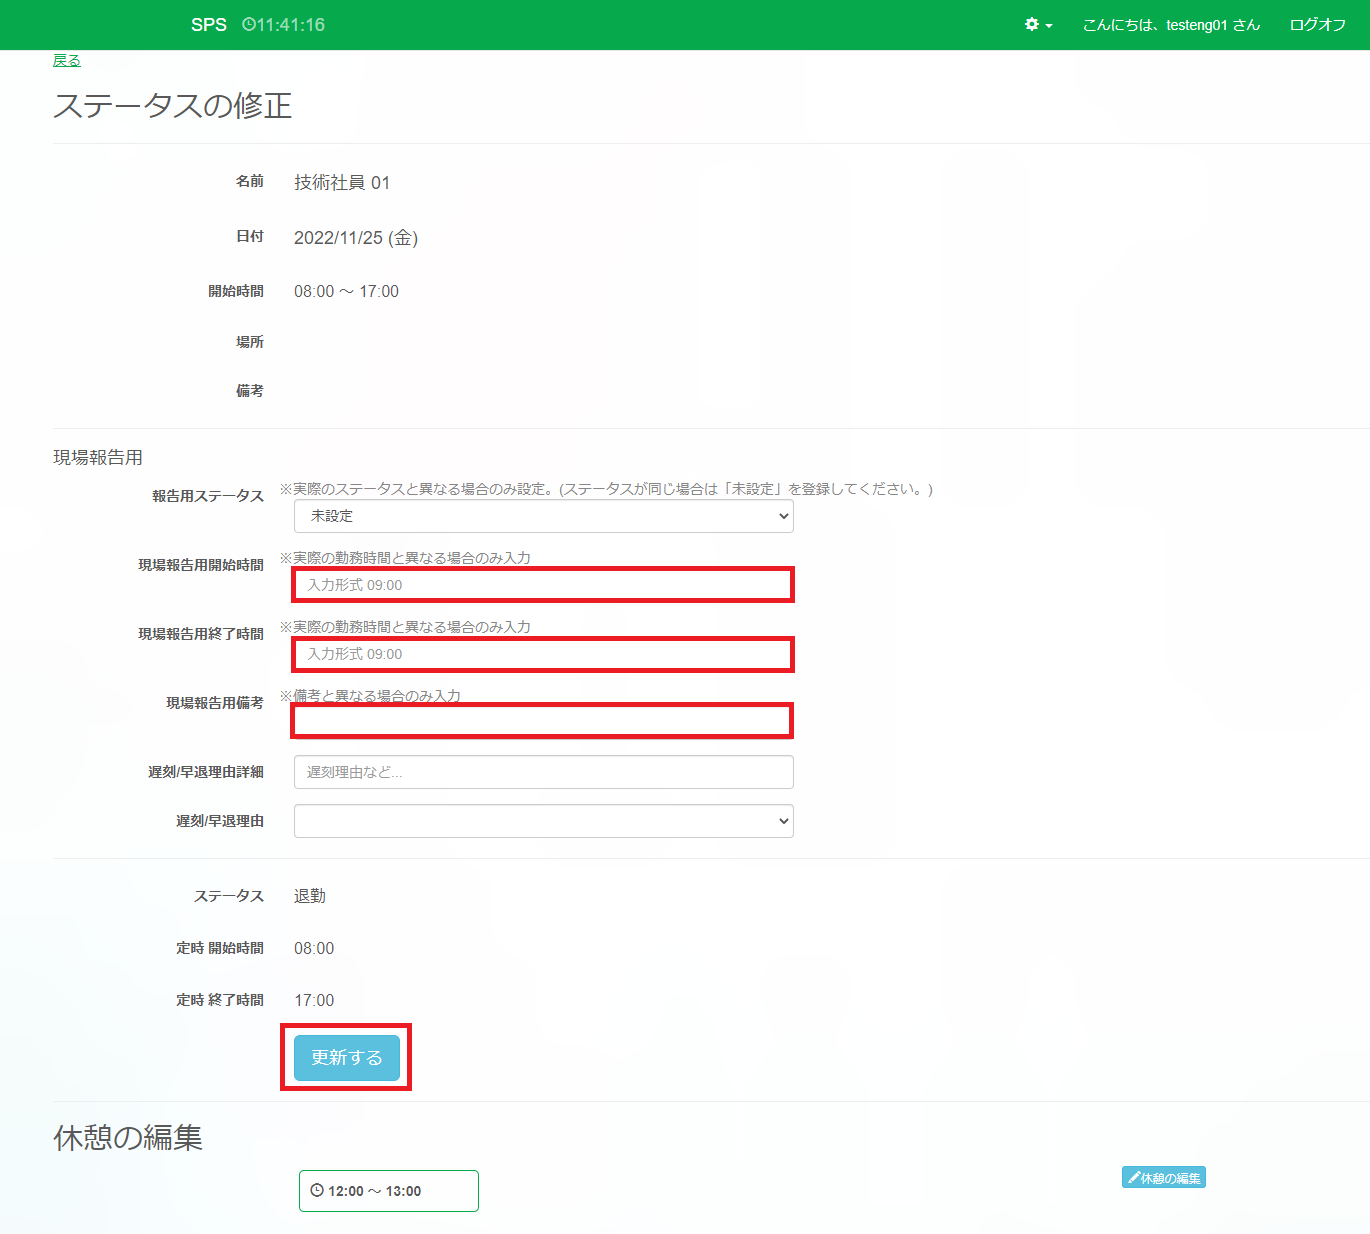Expand the 報告用ステータス dropdown showing 未設定
This screenshot has height=1234, width=1370.
coord(543,516)
